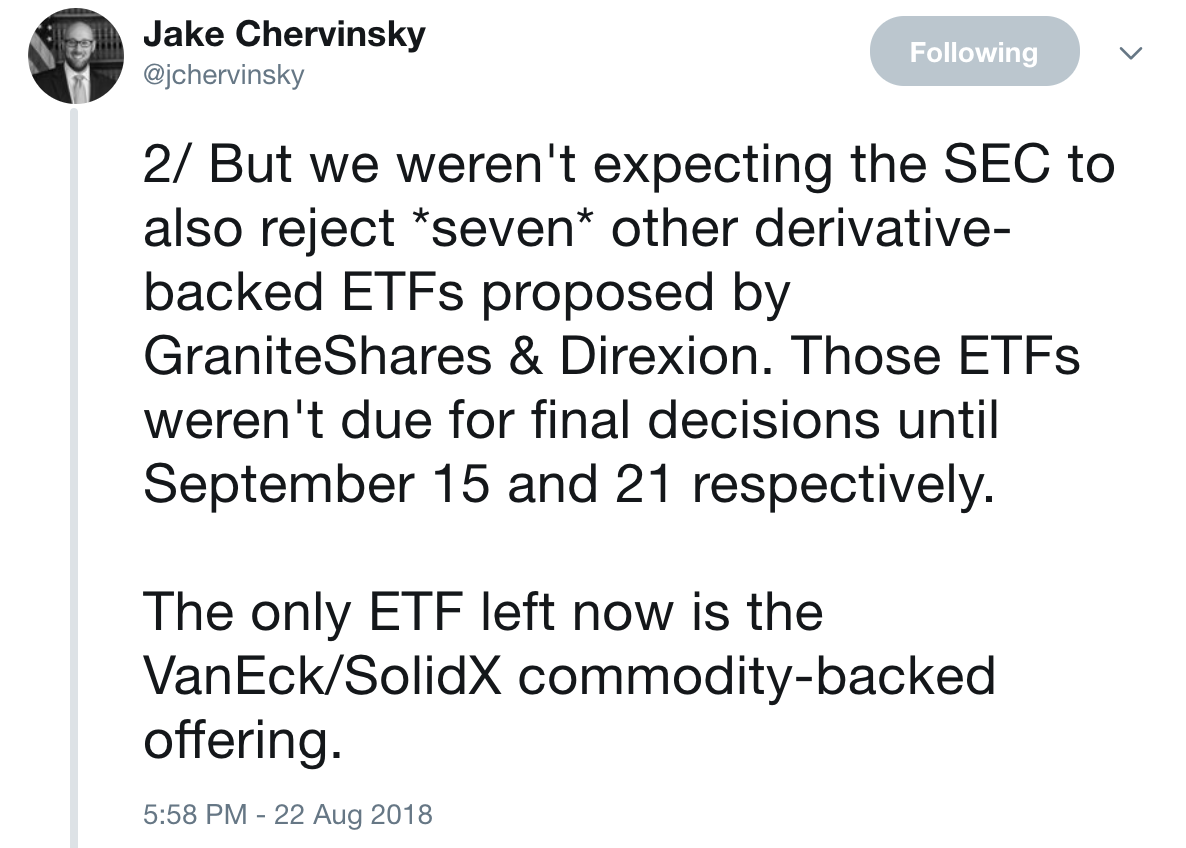Click VanEck/SolidX in the tweet text
Image resolution: width=1186 pixels, height=848 pixels.
(x=322, y=676)
